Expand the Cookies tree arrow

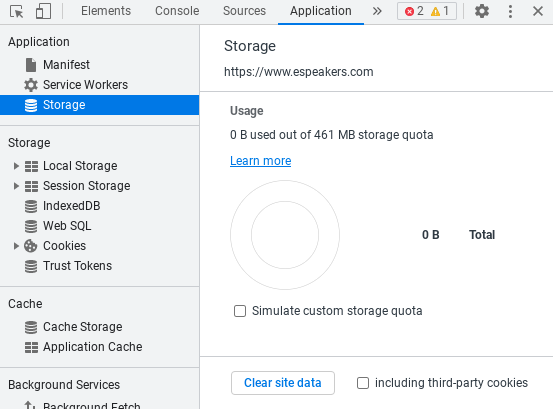[16, 246]
